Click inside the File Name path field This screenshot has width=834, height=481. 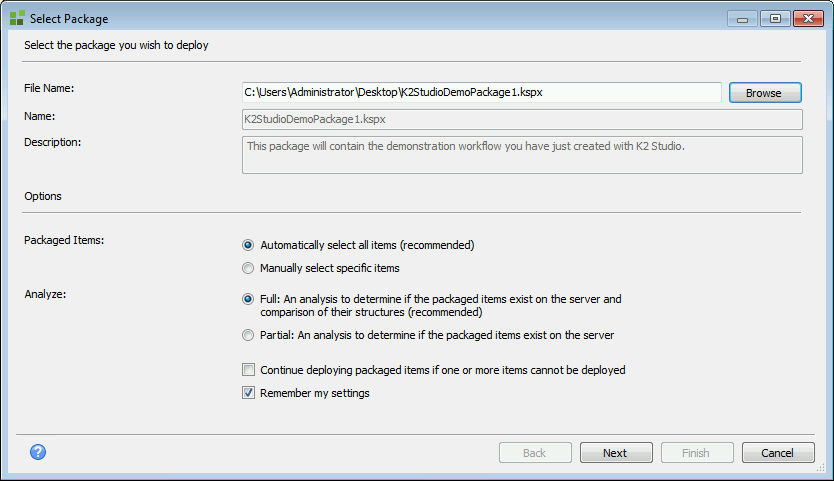click(481, 93)
